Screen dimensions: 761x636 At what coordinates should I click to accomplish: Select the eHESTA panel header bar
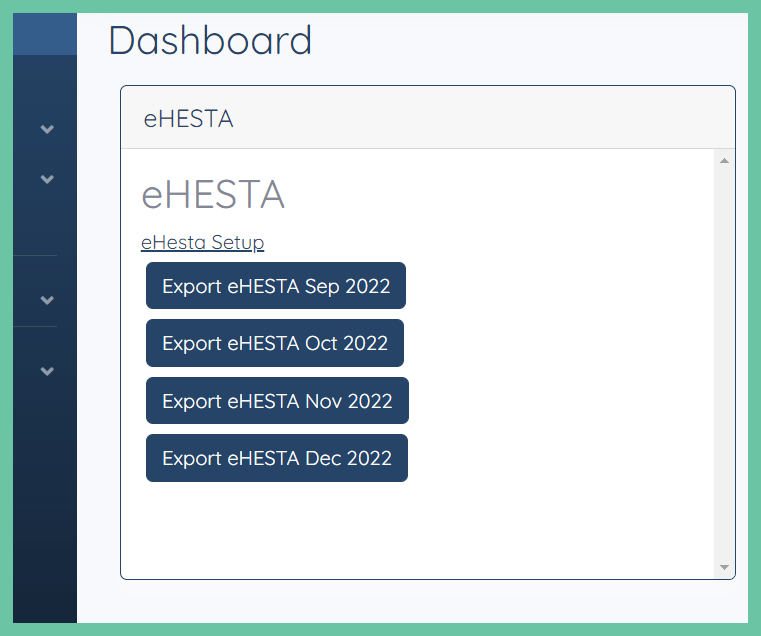click(x=428, y=118)
